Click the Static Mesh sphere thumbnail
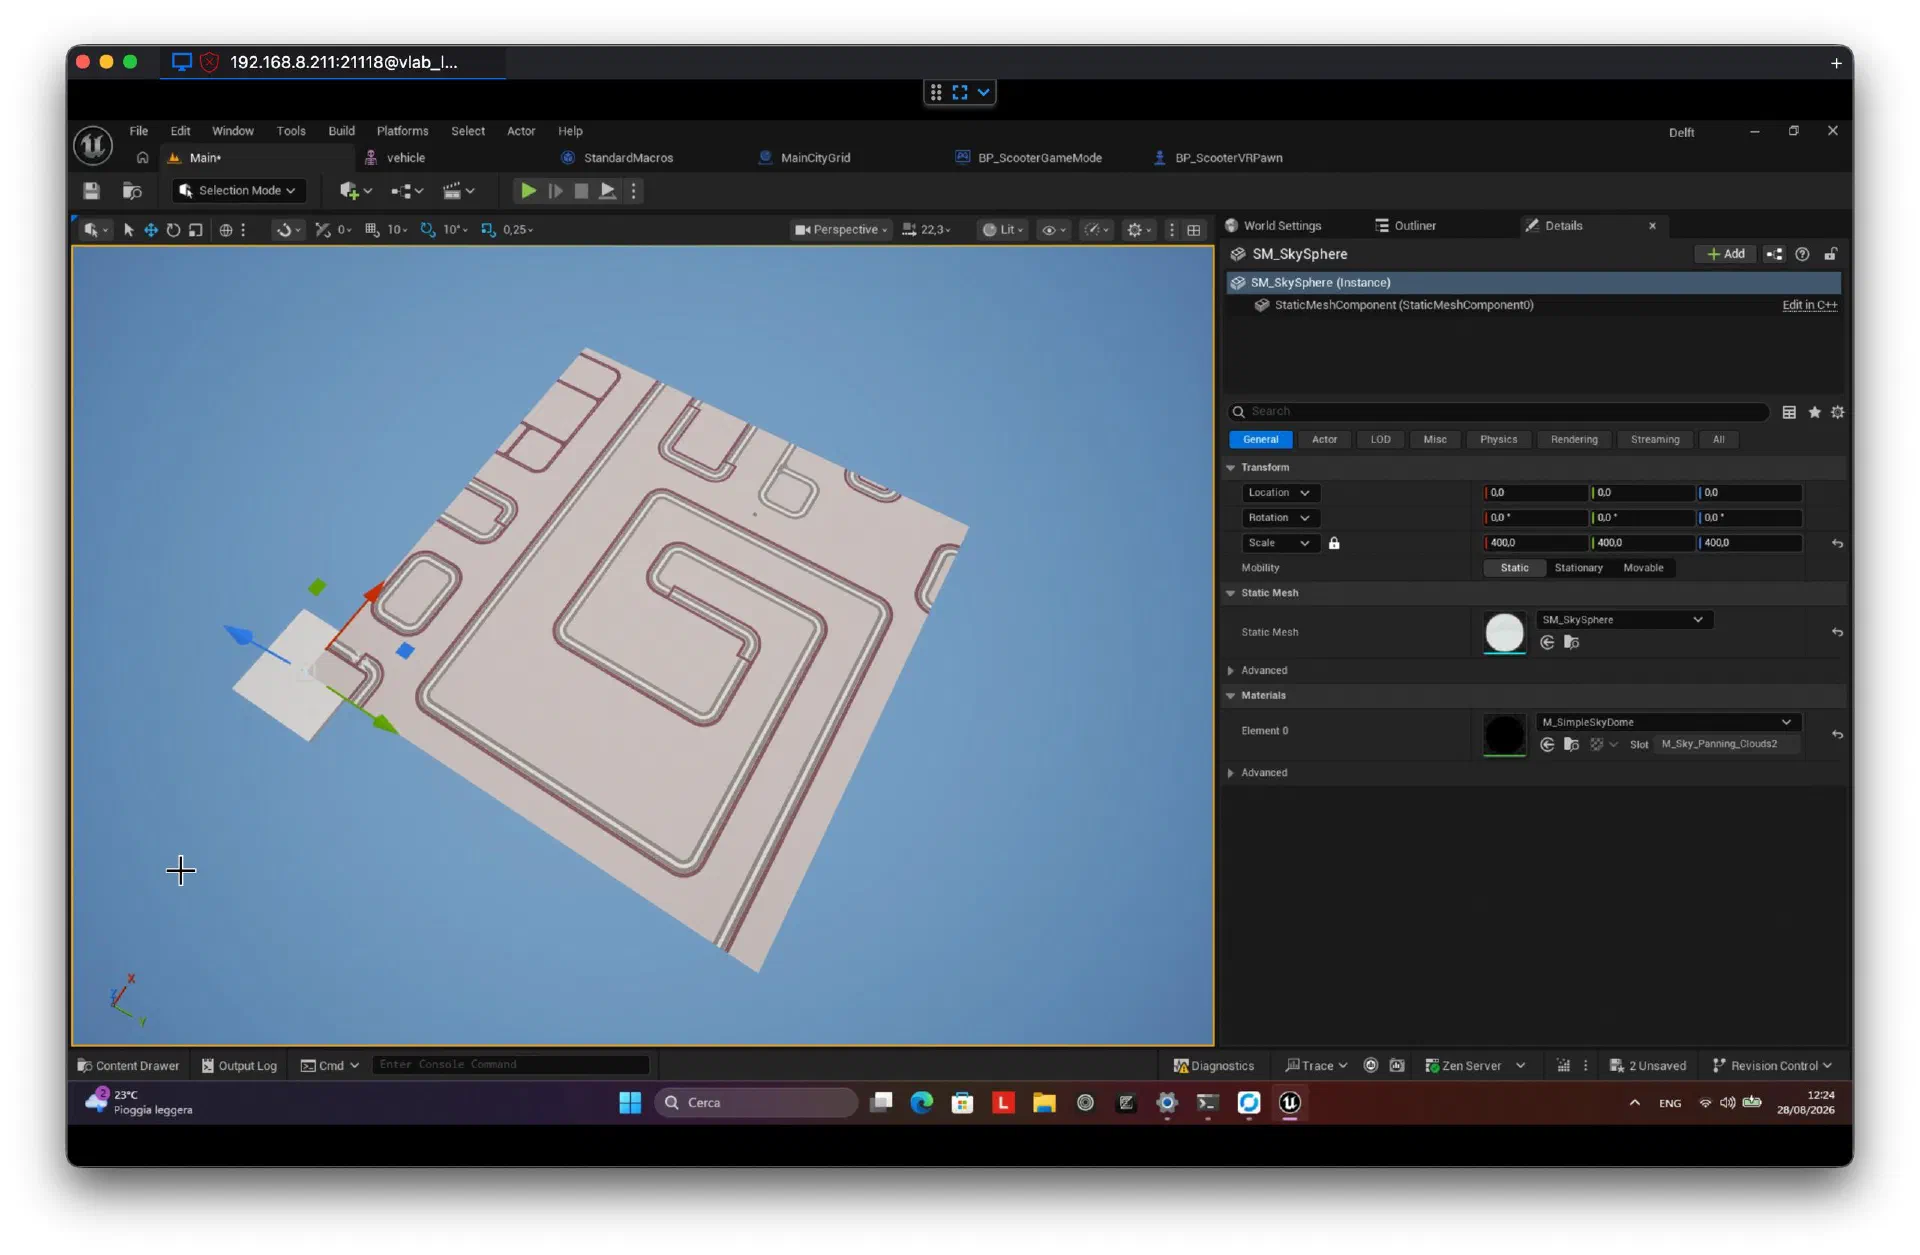 coord(1504,632)
